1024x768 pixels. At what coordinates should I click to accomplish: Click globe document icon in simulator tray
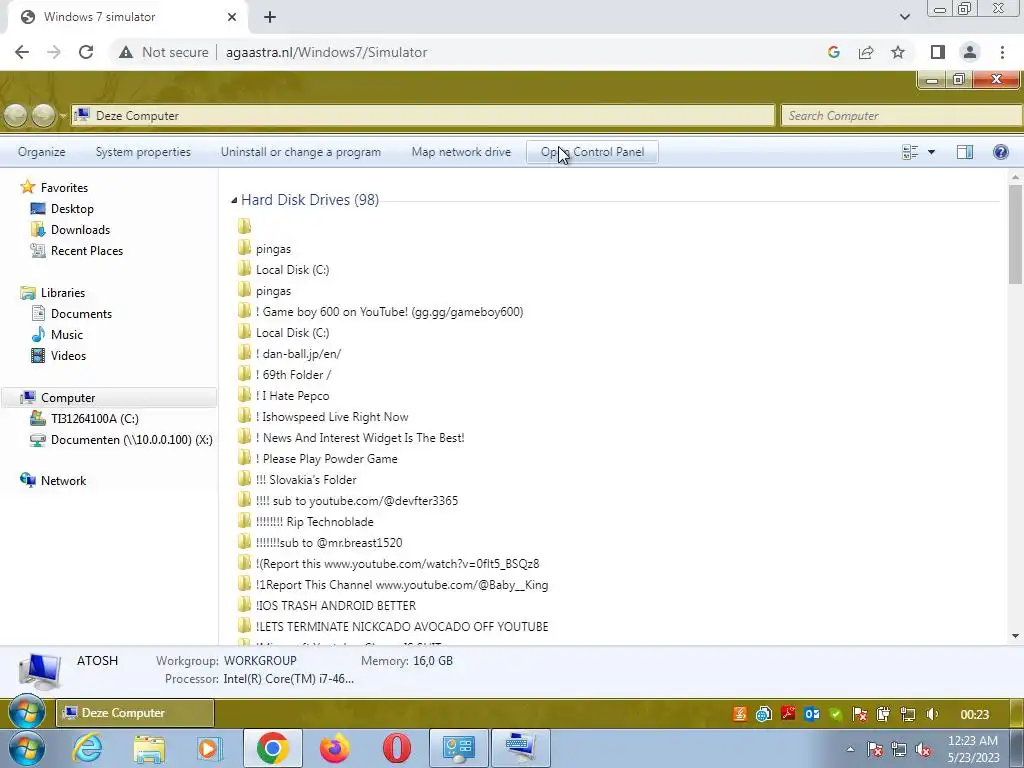(x=763, y=714)
